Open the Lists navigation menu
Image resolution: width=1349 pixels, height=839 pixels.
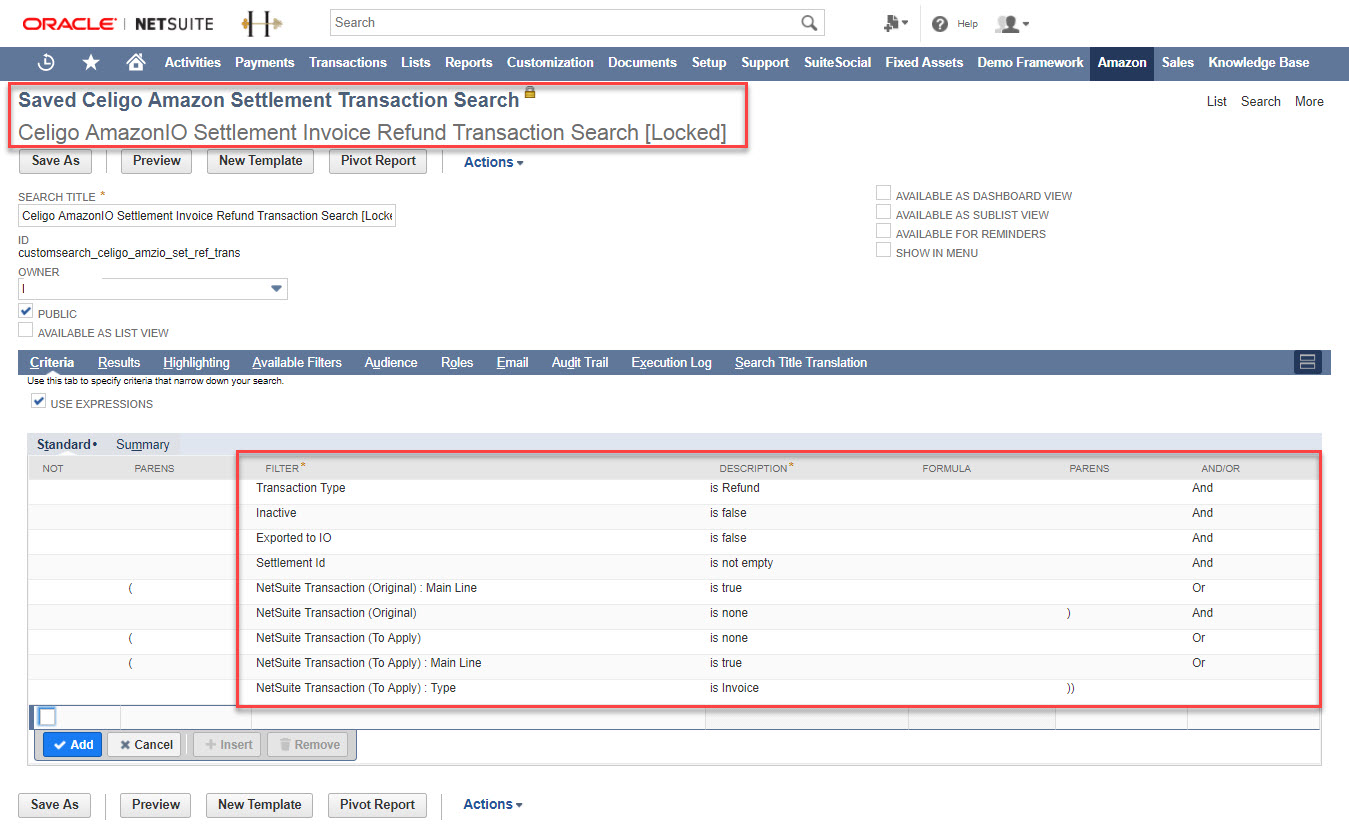tap(415, 62)
